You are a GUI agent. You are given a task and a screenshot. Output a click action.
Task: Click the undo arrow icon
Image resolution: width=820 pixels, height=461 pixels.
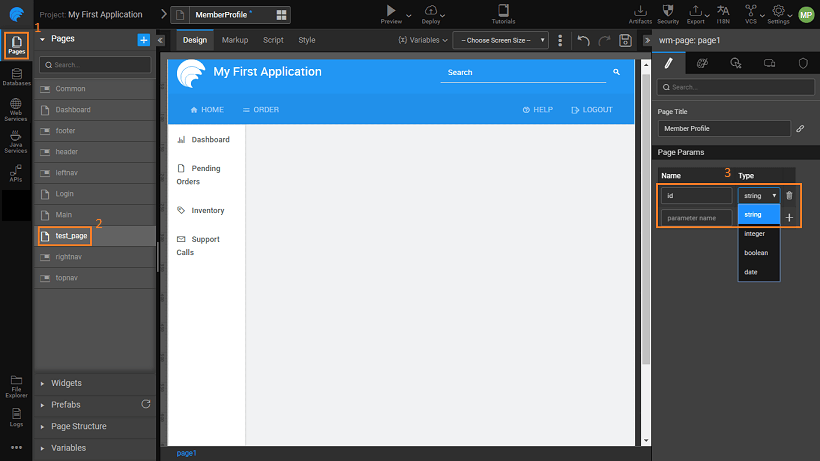pyautogui.click(x=583, y=40)
